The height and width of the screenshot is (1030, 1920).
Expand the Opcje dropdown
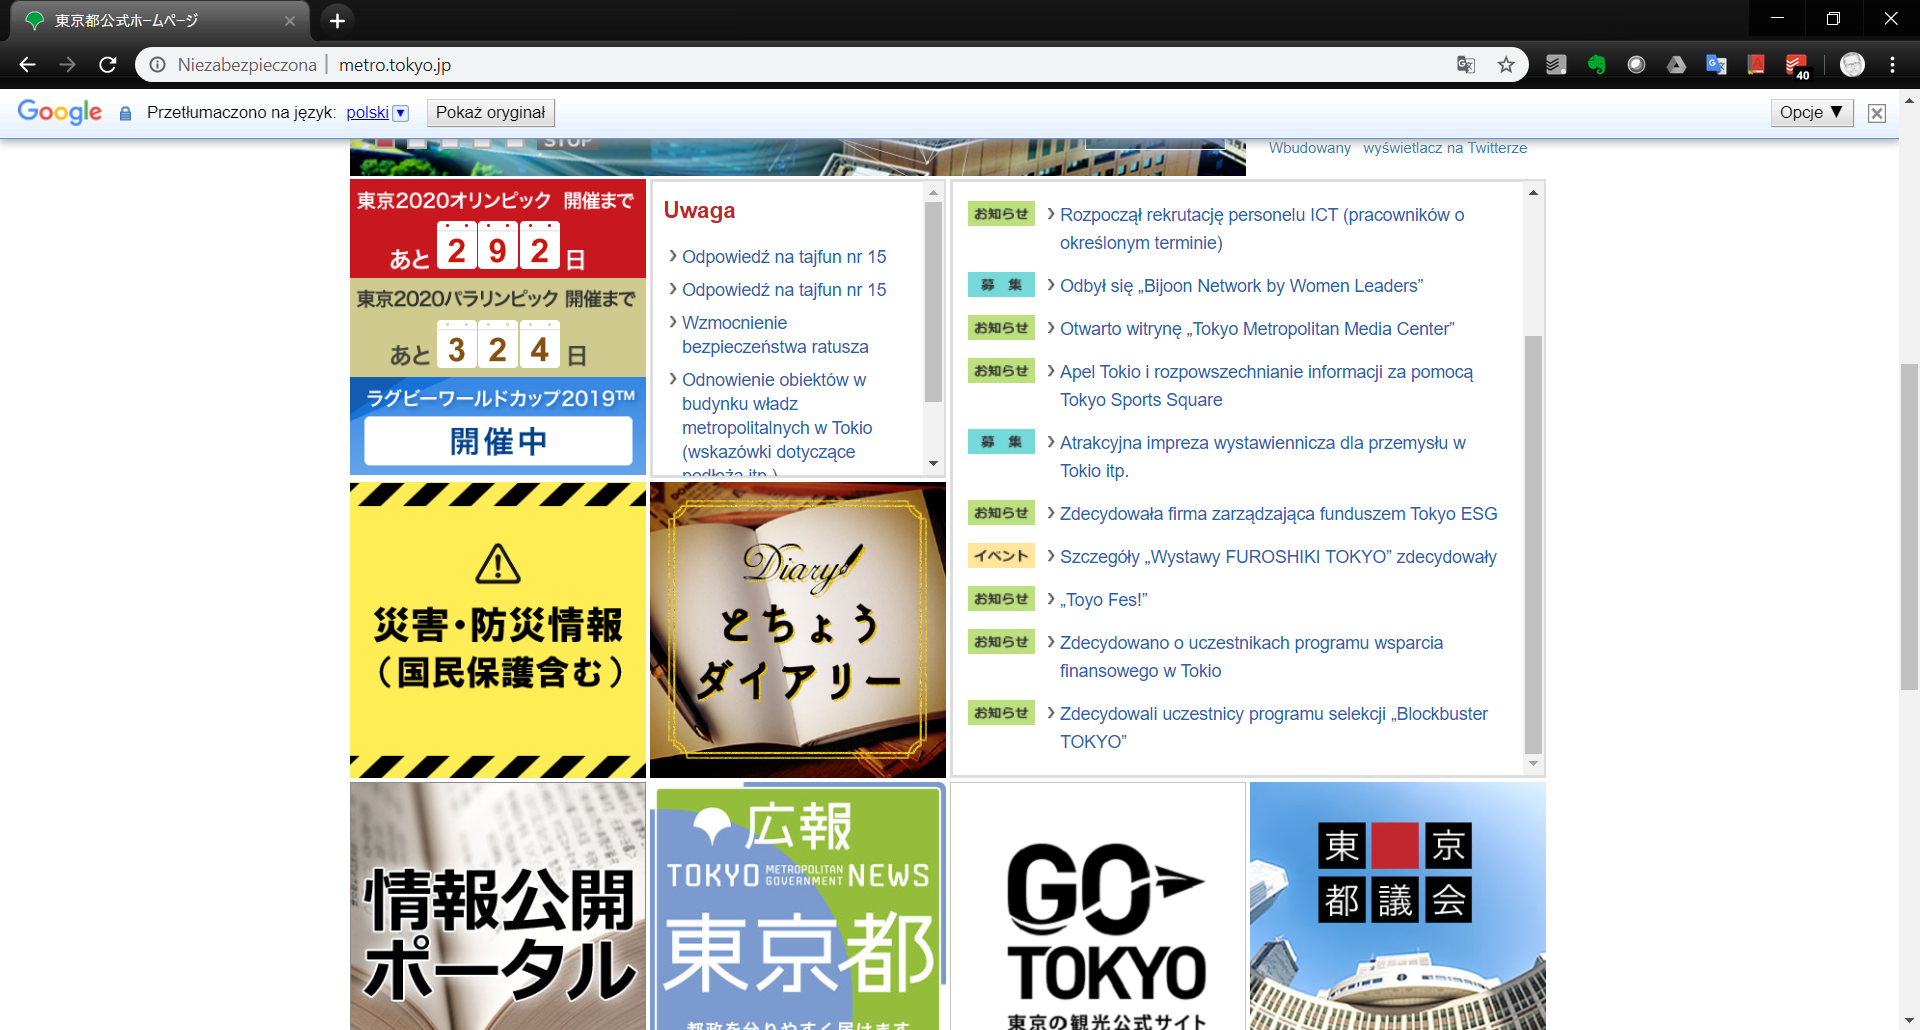tap(1811, 113)
